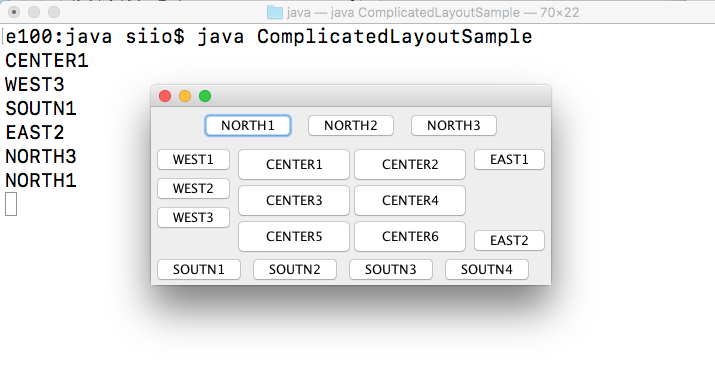This screenshot has height=375, width=715.
Task: Click the CENTER1 button
Action: (294, 164)
